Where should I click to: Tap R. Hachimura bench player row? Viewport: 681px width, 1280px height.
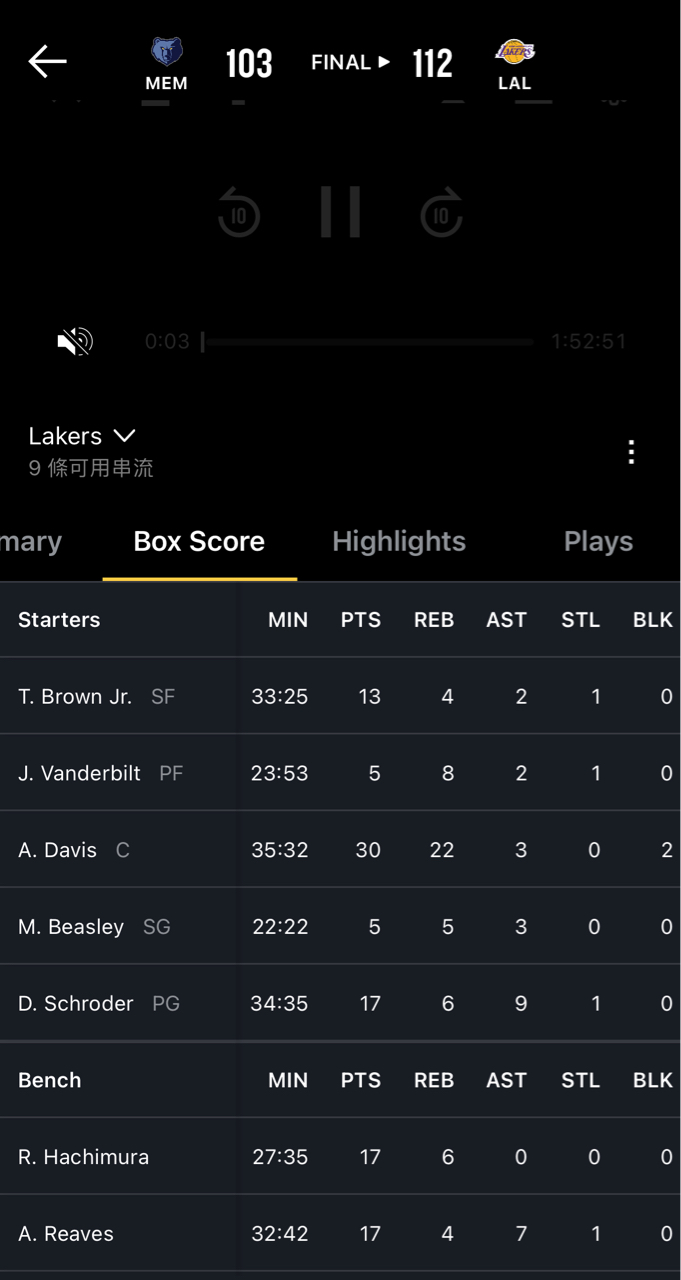pyautogui.click(x=84, y=1157)
